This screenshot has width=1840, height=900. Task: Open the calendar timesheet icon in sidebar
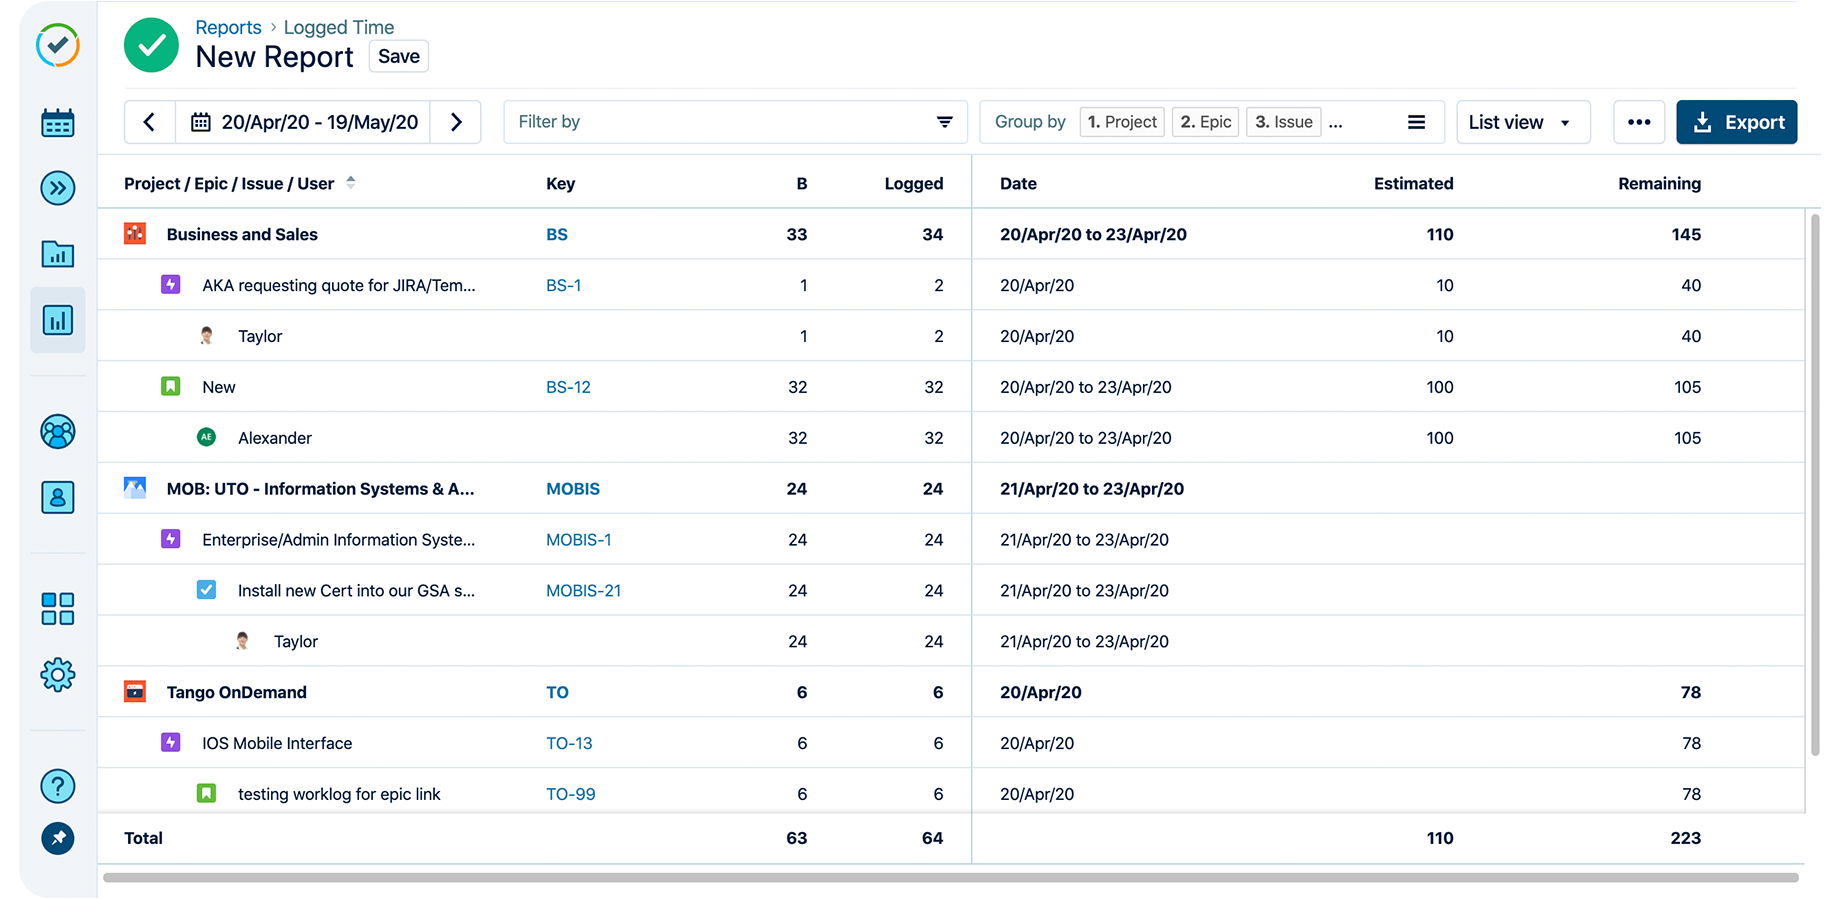point(58,122)
